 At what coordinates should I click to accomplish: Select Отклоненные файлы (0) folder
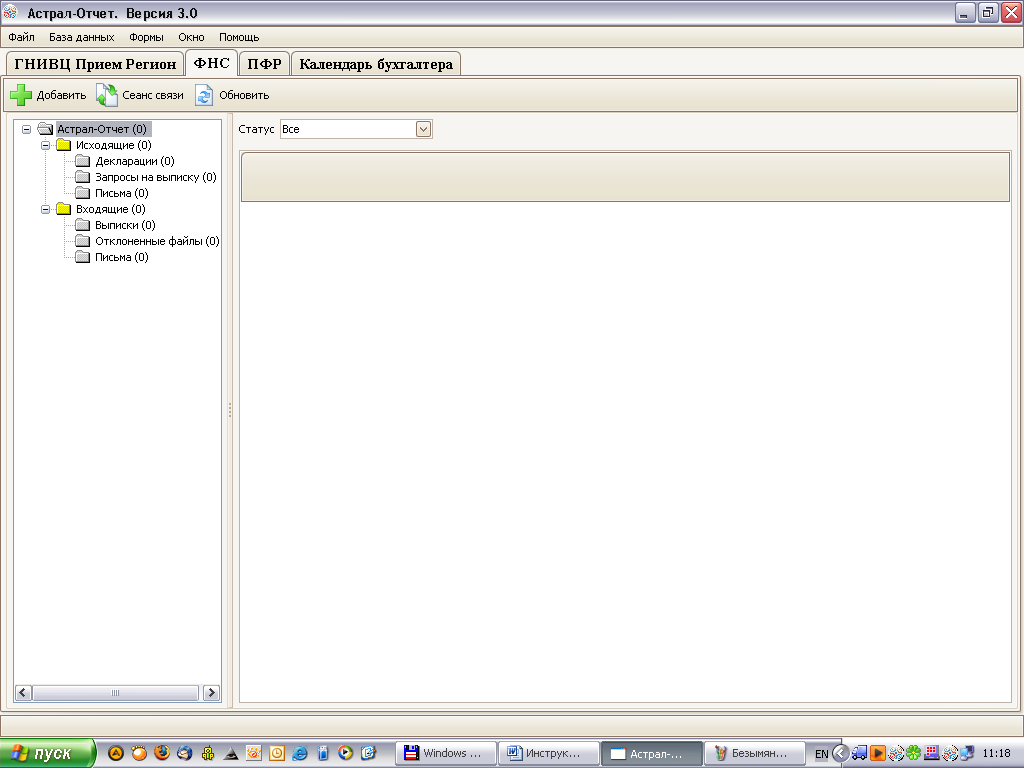(x=157, y=241)
